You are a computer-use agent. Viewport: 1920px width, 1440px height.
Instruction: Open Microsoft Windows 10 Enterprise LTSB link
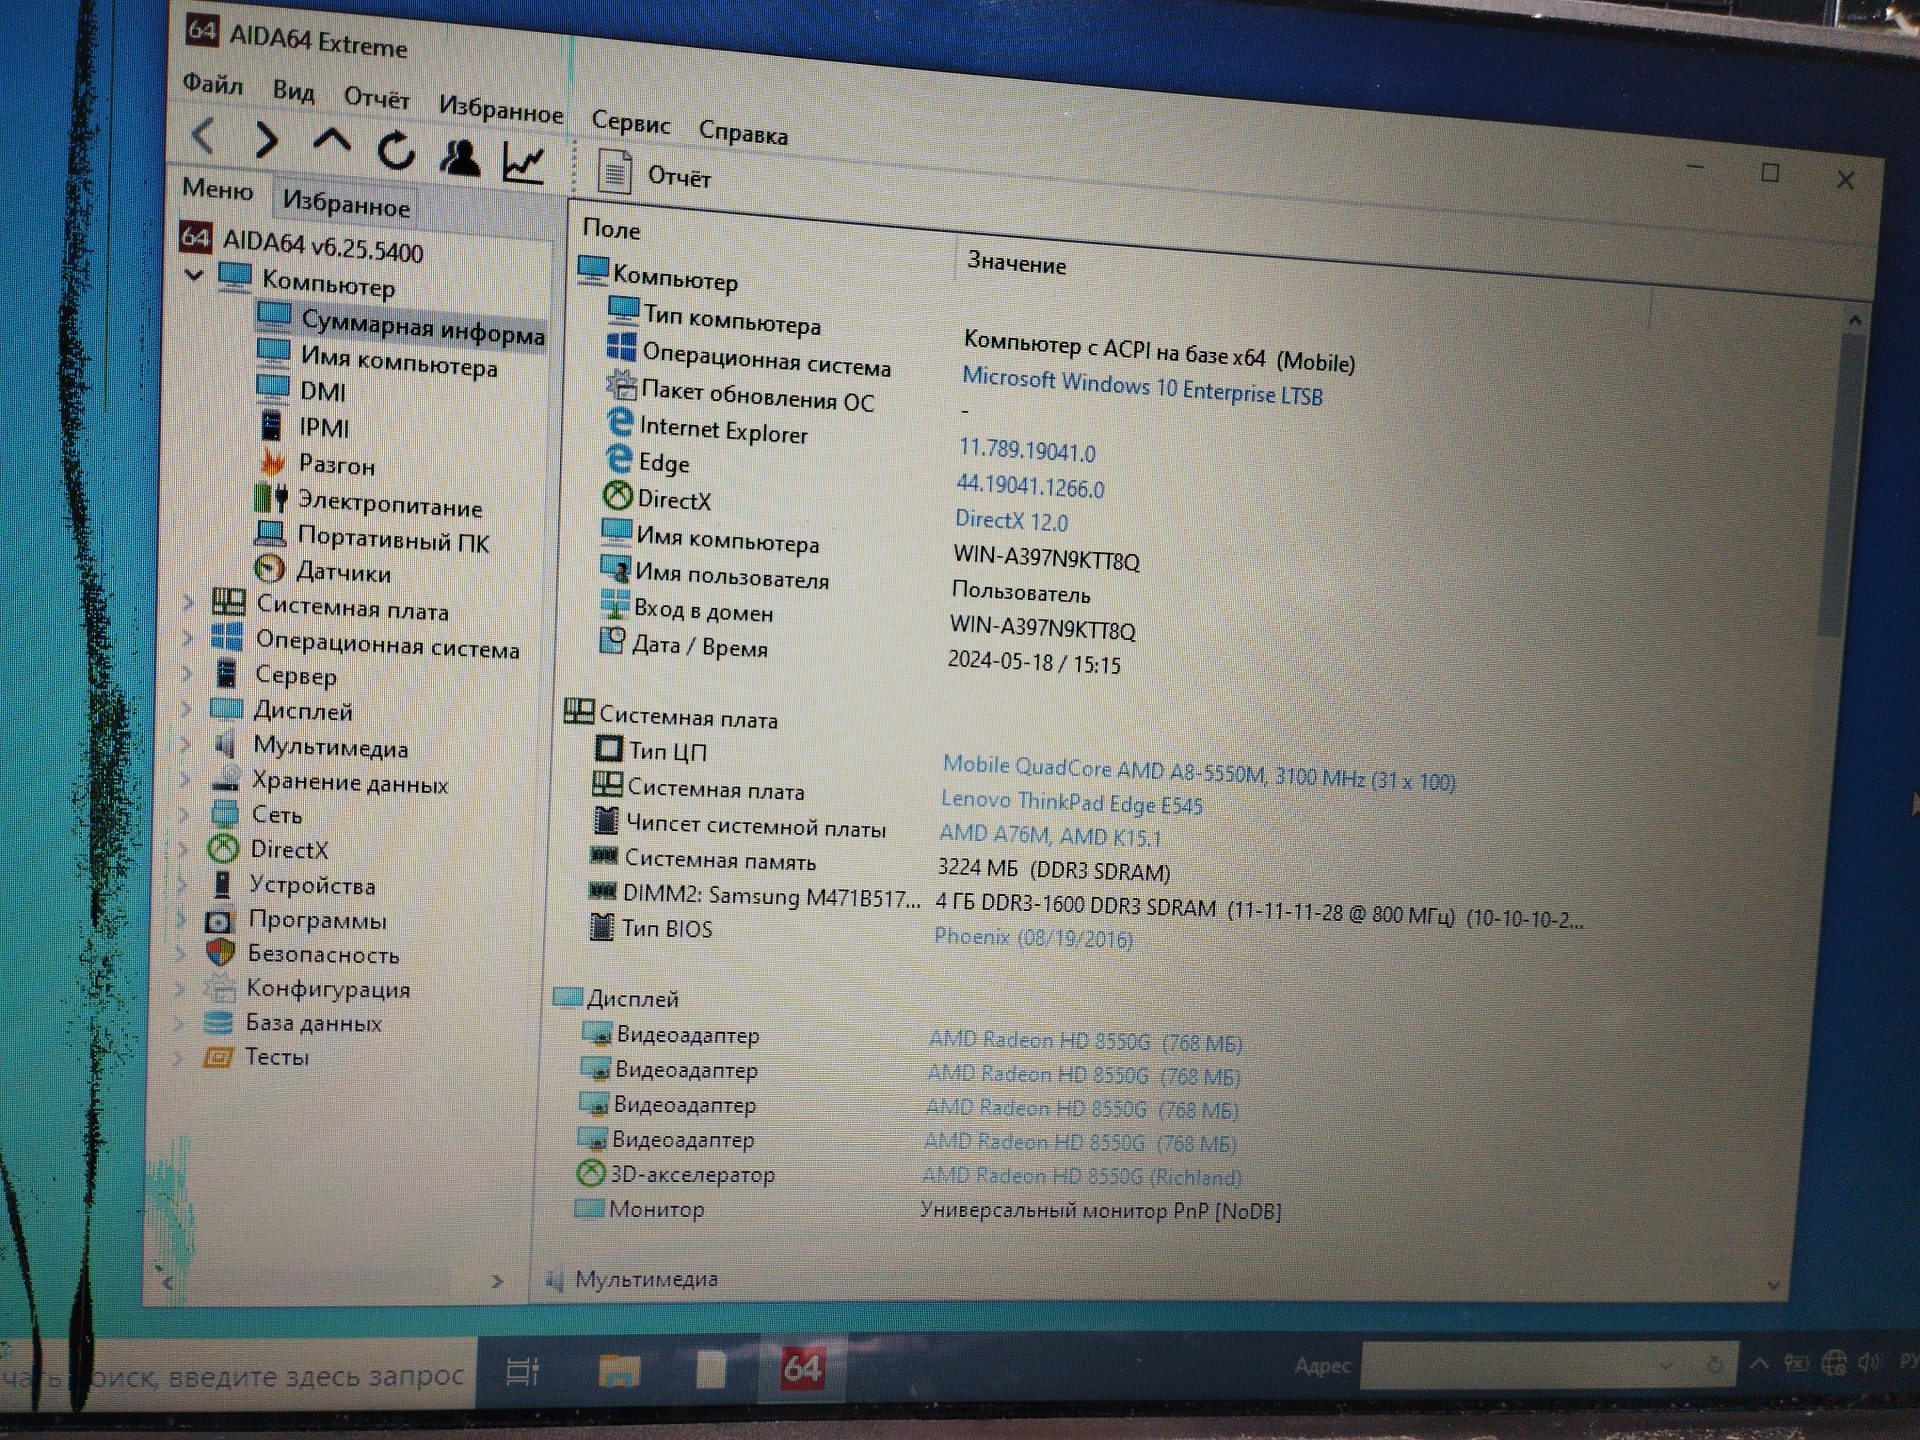point(1142,387)
